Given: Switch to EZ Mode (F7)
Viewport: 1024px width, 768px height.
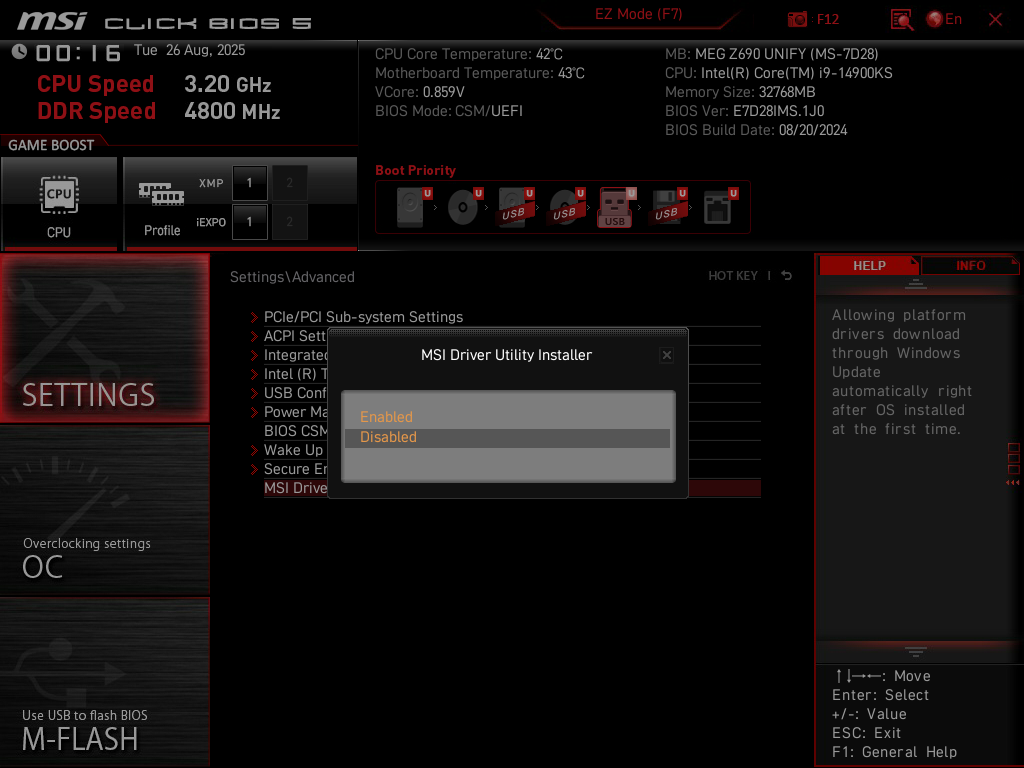Looking at the screenshot, I should coord(638,14).
